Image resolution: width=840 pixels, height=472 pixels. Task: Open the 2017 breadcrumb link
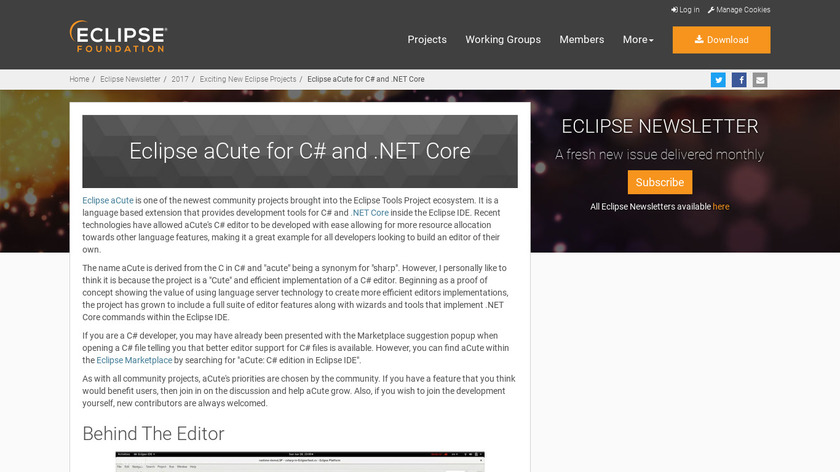tap(180, 79)
